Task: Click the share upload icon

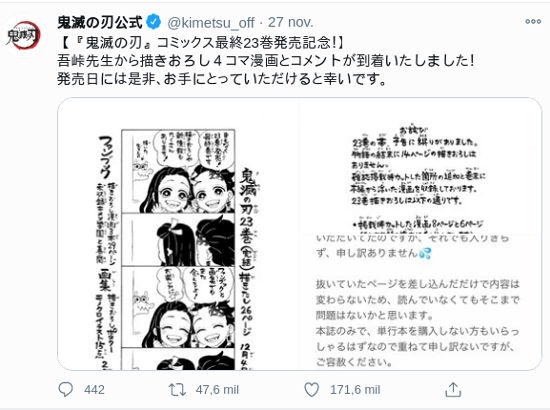Action: click(x=453, y=389)
